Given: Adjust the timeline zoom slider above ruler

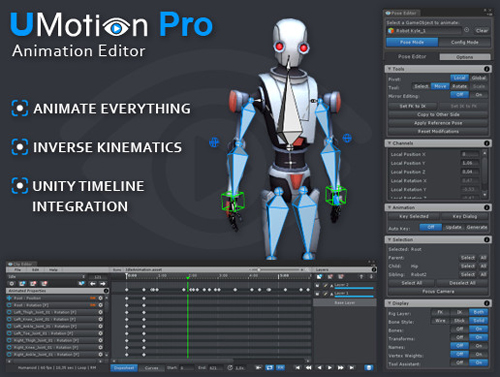Looking at the screenshot, I should 277,269.
